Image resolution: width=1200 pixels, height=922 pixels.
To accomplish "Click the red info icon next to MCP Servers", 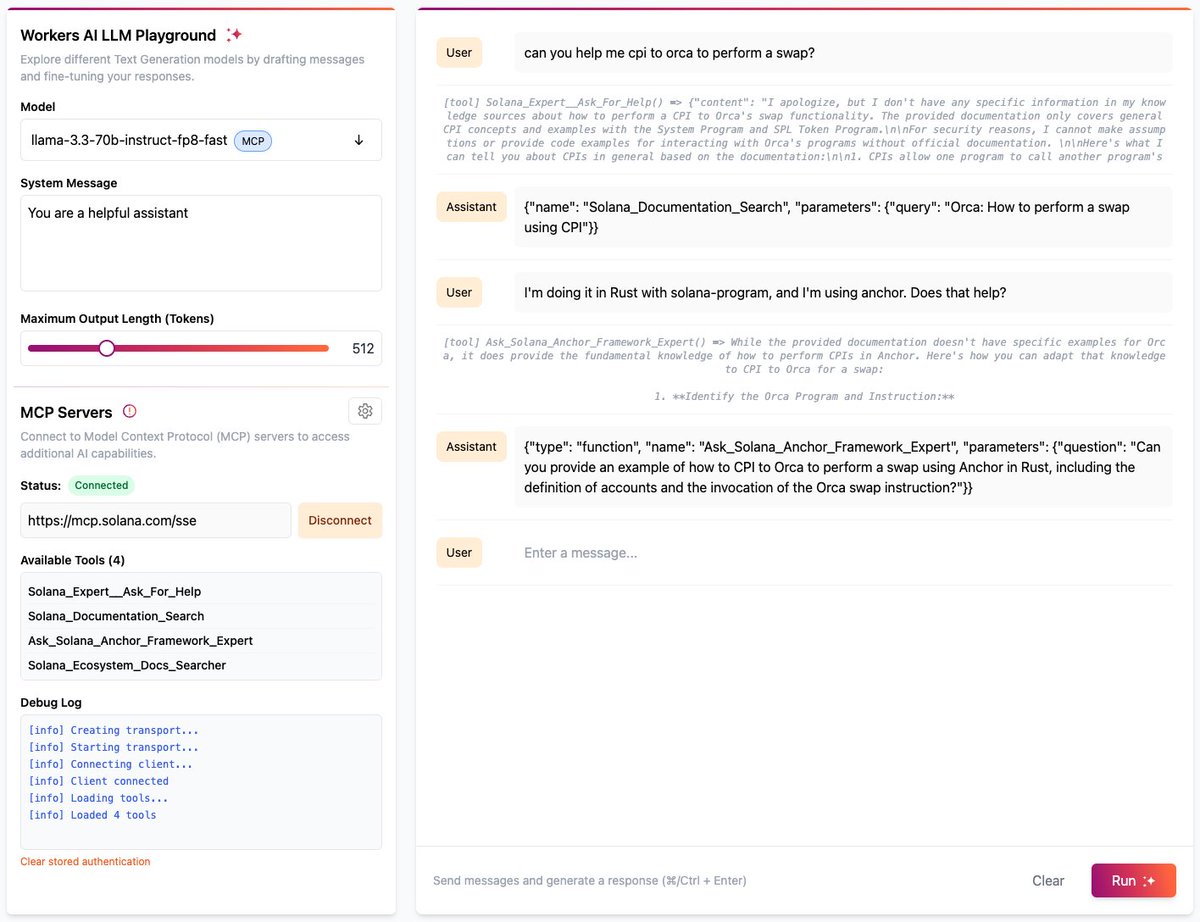I will (129, 411).
